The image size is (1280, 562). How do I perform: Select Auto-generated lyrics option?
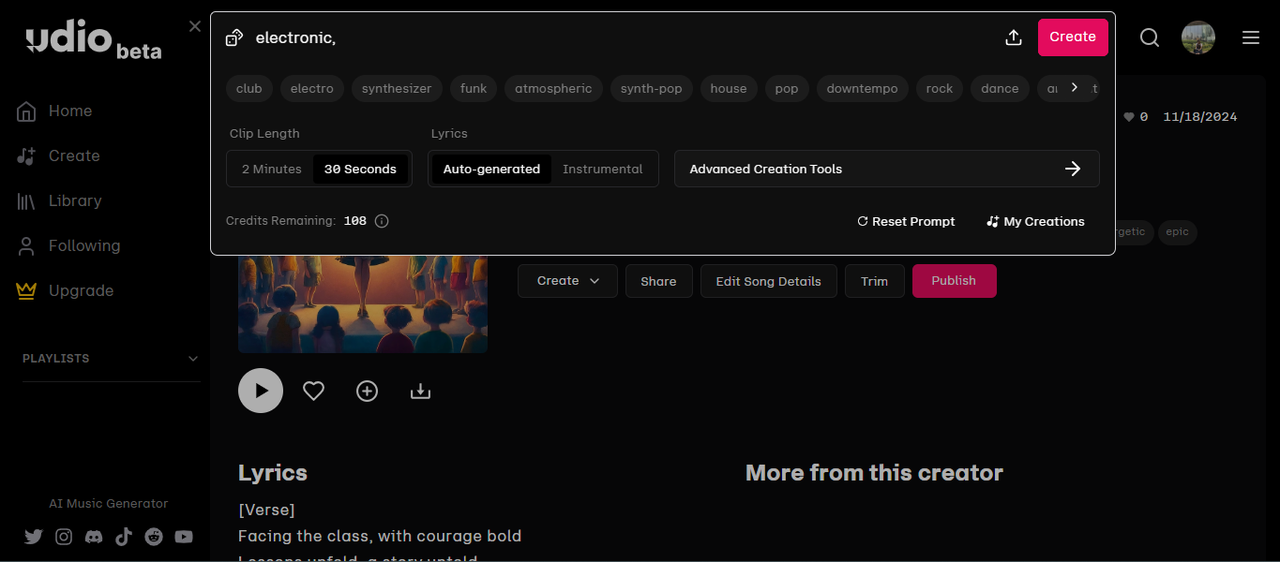tap(491, 169)
